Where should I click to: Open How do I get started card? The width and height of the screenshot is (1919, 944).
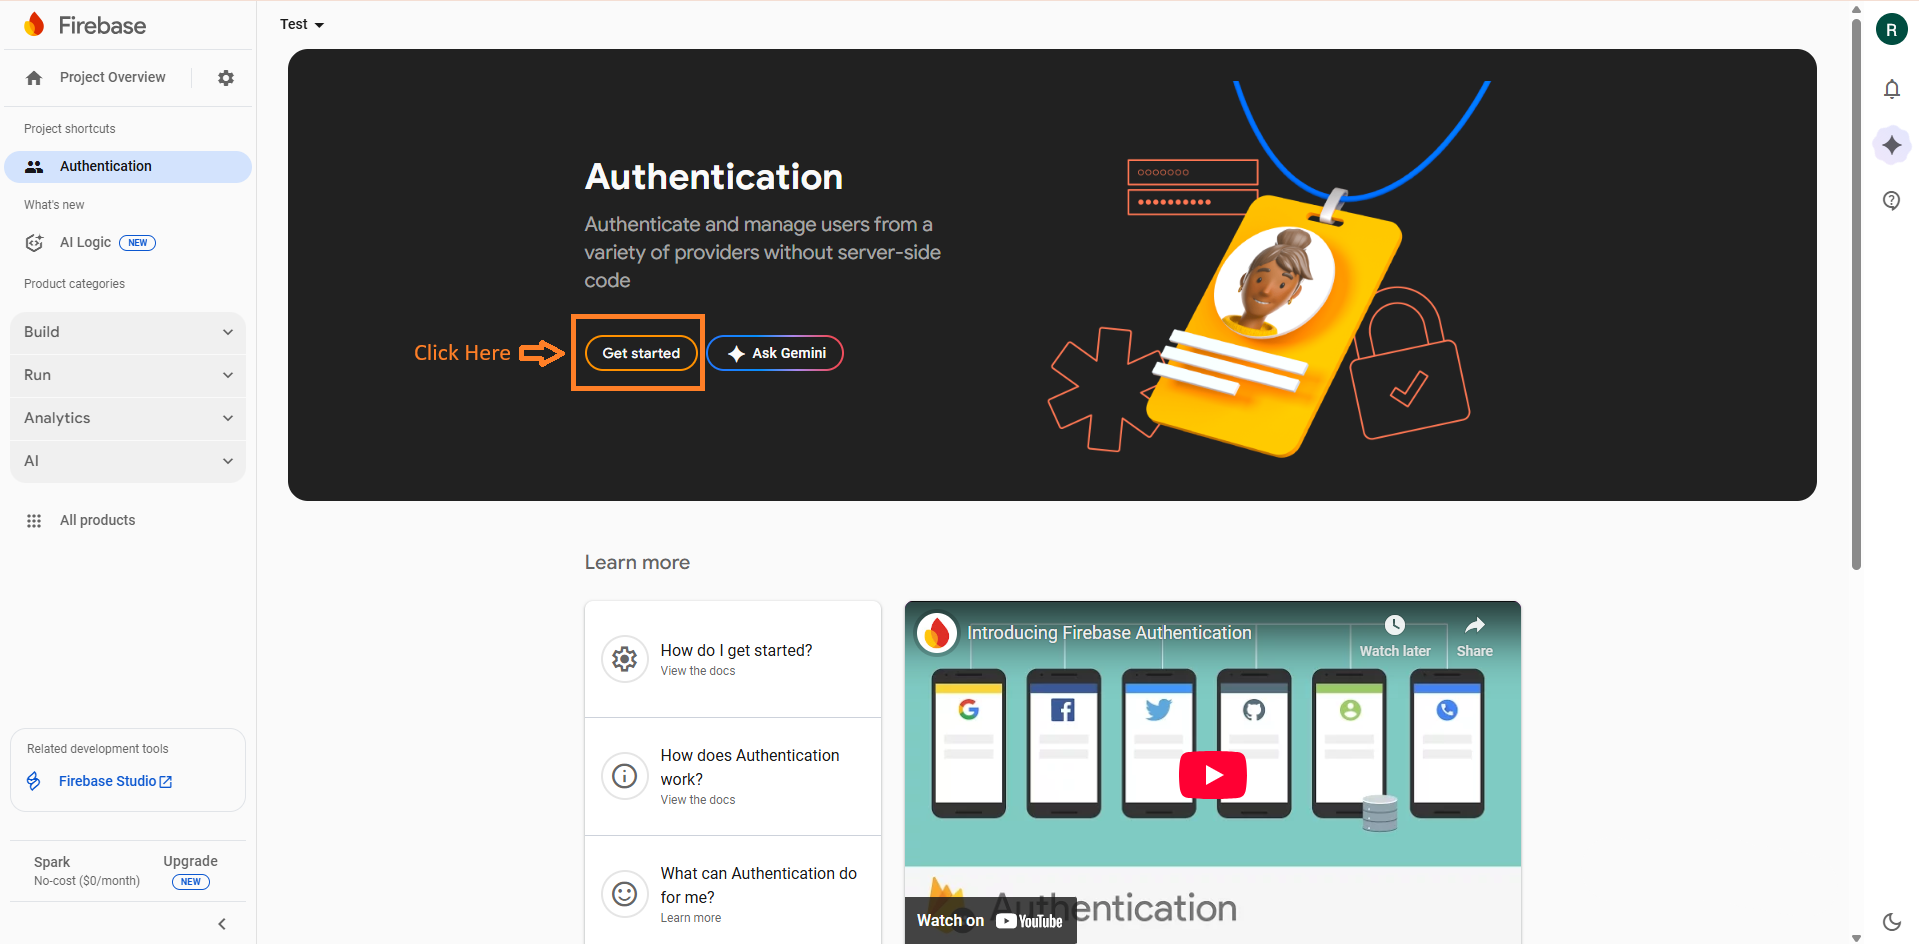733,659
